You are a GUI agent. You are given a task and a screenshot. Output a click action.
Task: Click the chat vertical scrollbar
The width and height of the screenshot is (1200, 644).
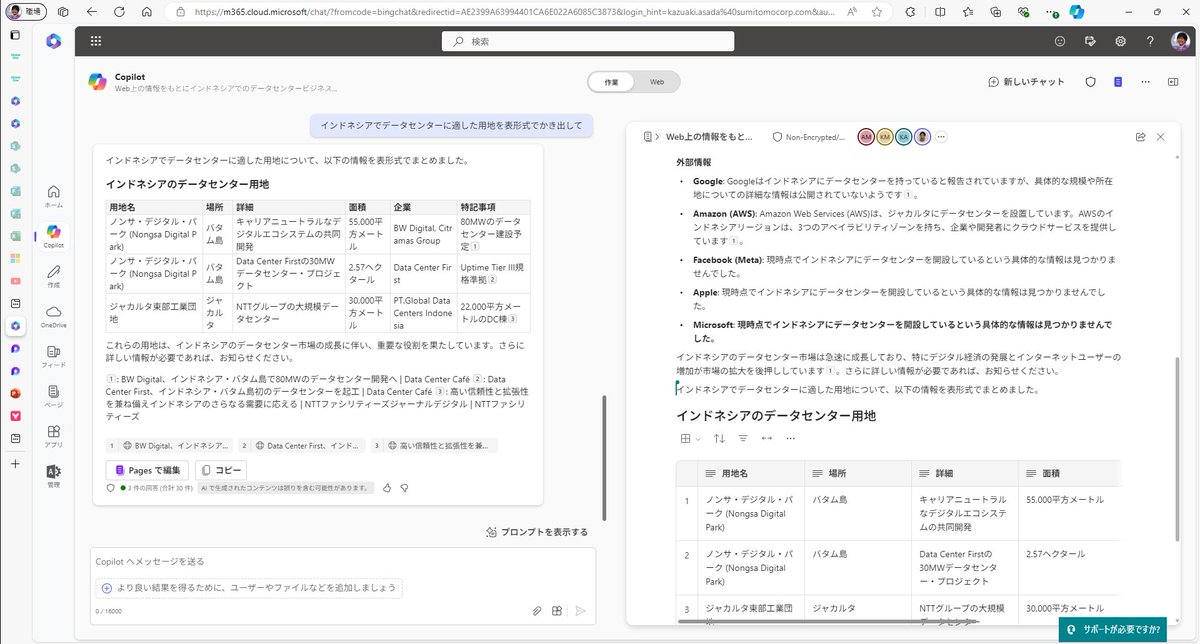coord(603,460)
